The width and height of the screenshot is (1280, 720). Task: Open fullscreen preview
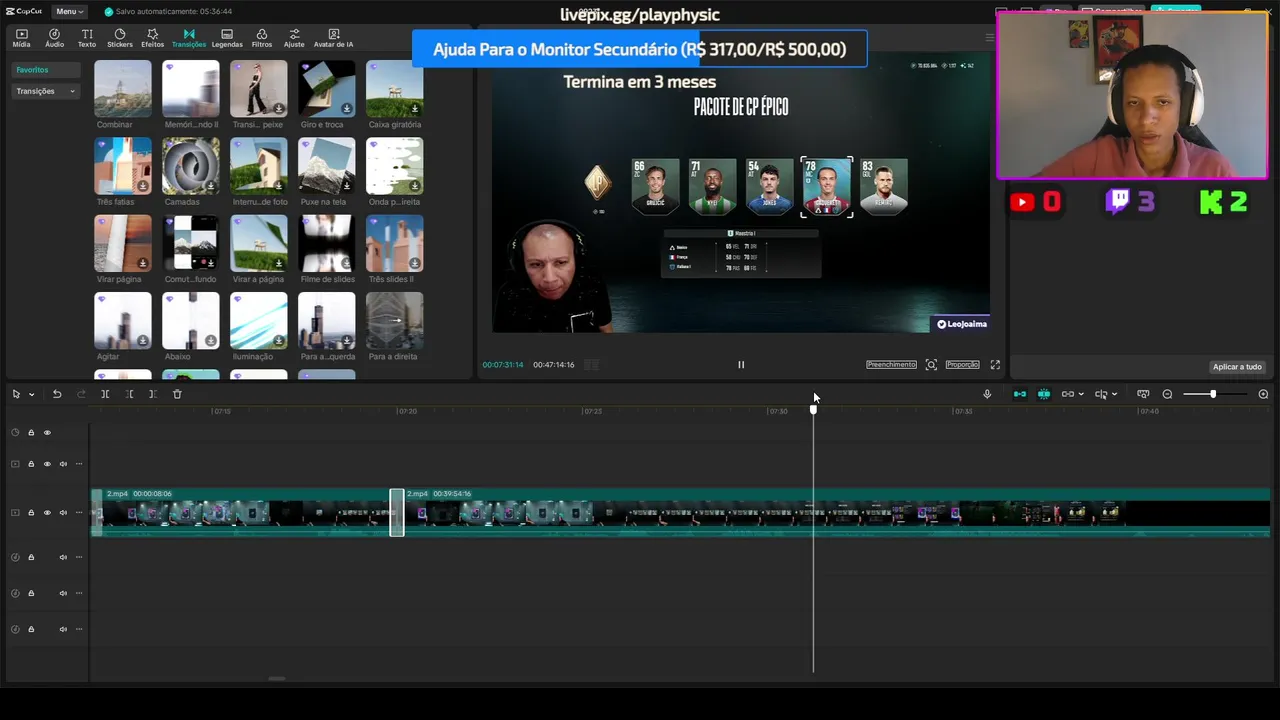(995, 365)
